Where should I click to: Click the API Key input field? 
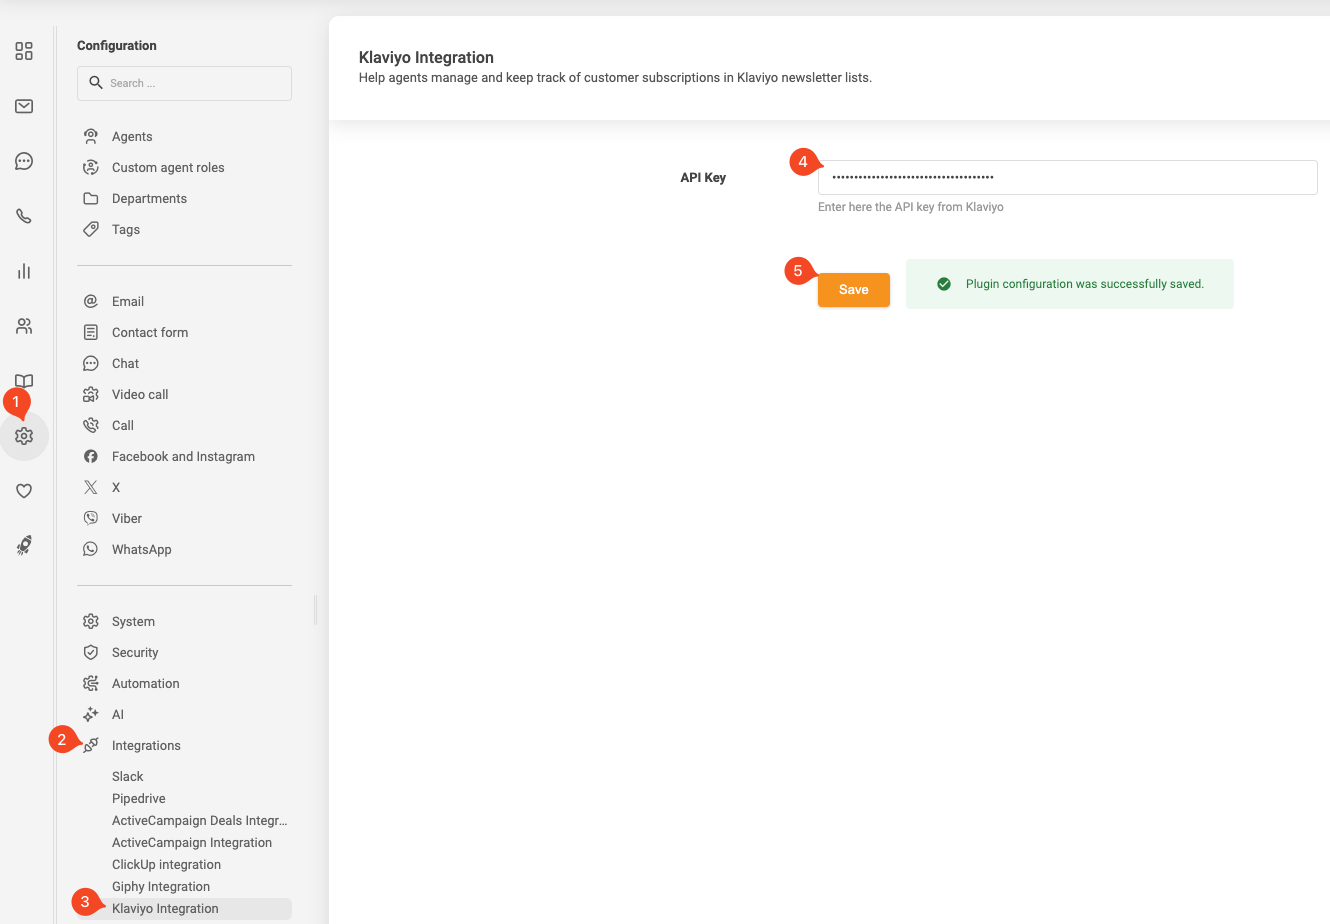pyautogui.click(x=1067, y=177)
